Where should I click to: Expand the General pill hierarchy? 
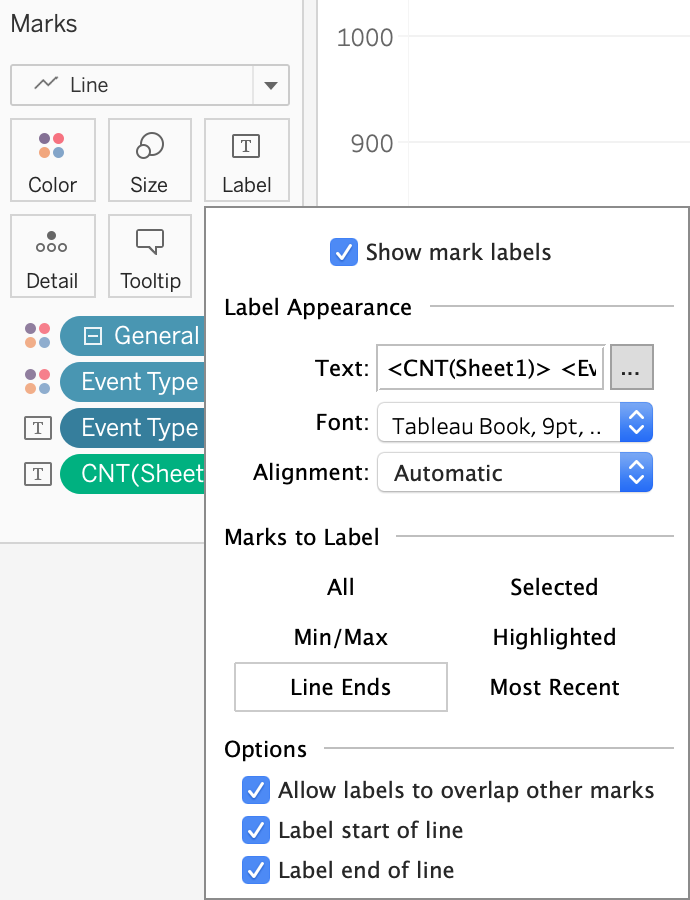(x=93, y=336)
